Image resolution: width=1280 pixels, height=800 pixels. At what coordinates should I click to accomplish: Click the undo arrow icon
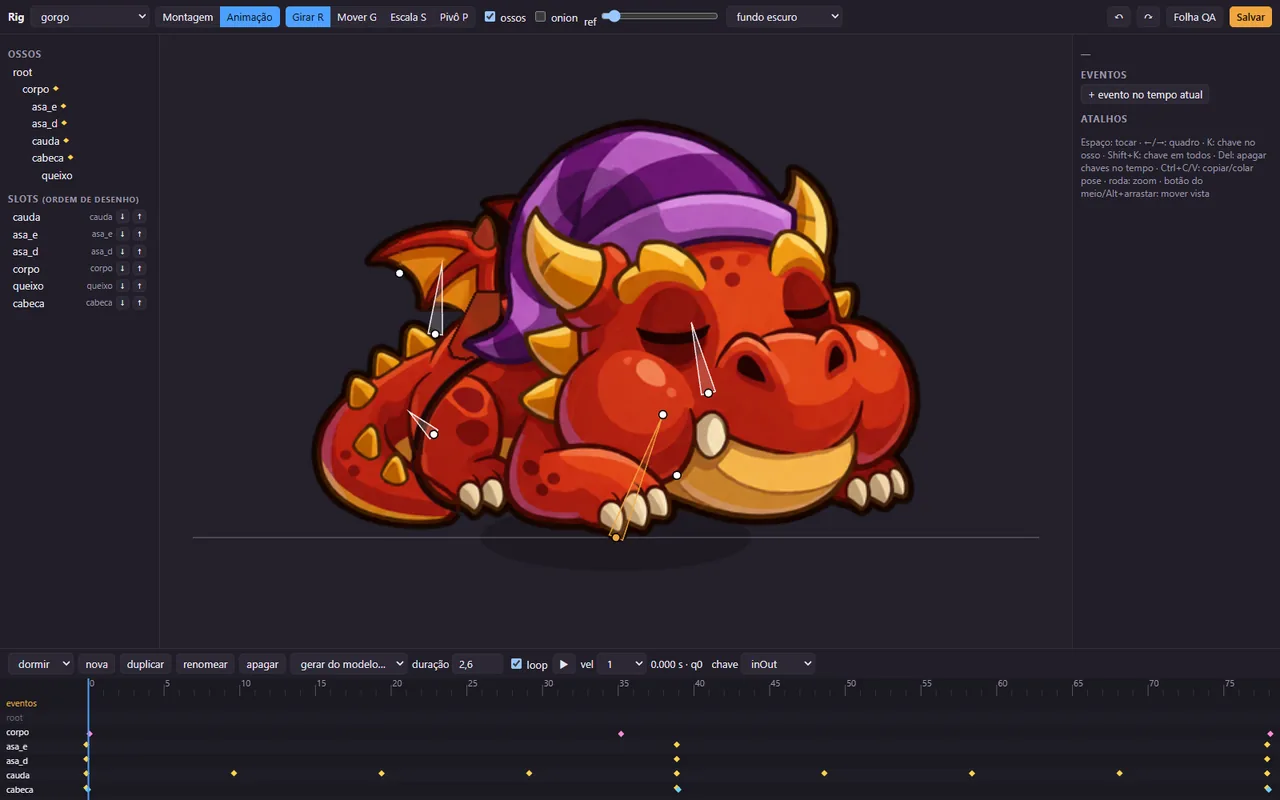click(1119, 17)
